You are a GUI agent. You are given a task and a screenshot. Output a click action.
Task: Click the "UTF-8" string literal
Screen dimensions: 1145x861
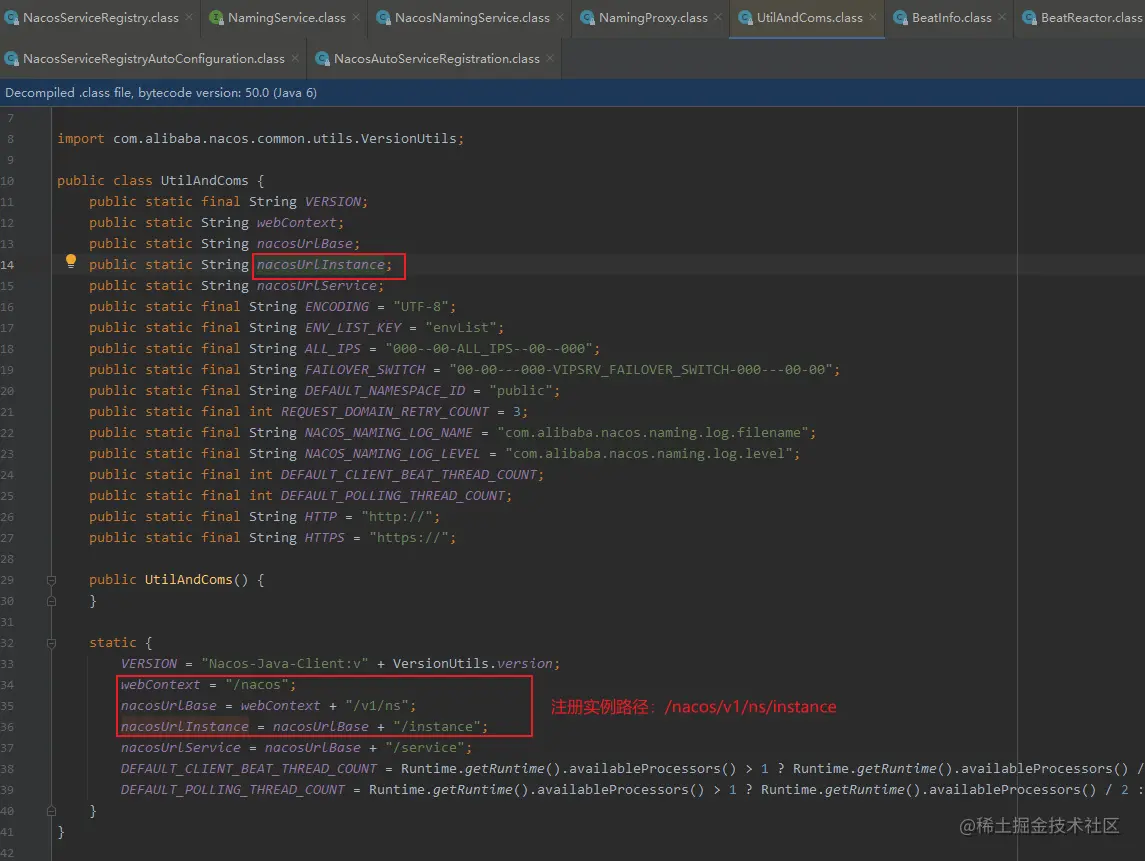(x=421, y=307)
